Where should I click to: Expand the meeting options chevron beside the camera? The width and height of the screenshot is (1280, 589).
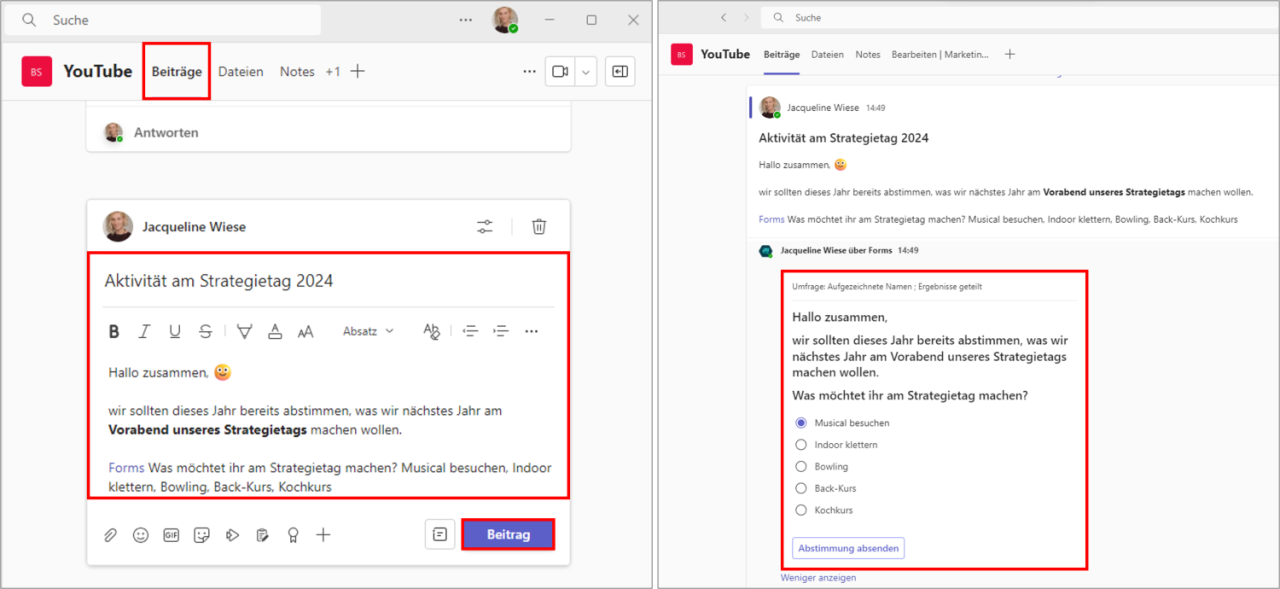pyautogui.click(x=586, y=71)
